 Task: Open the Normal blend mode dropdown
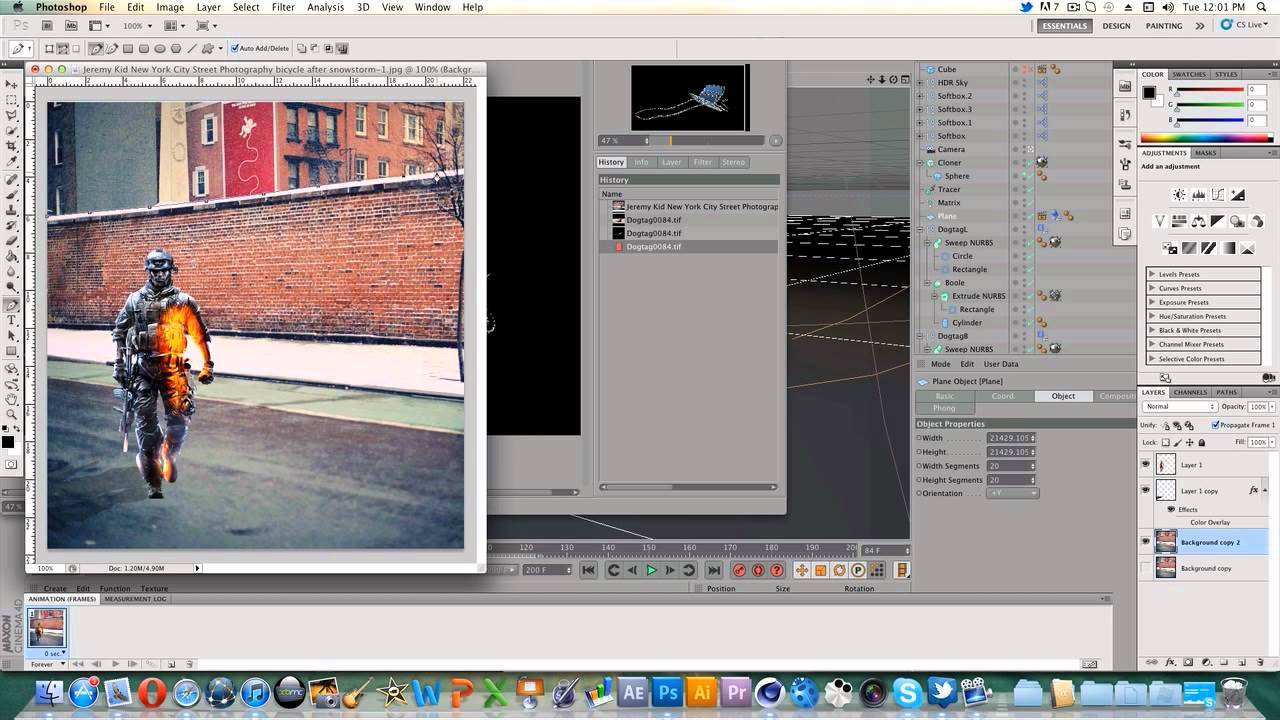tap(1180, 407)
